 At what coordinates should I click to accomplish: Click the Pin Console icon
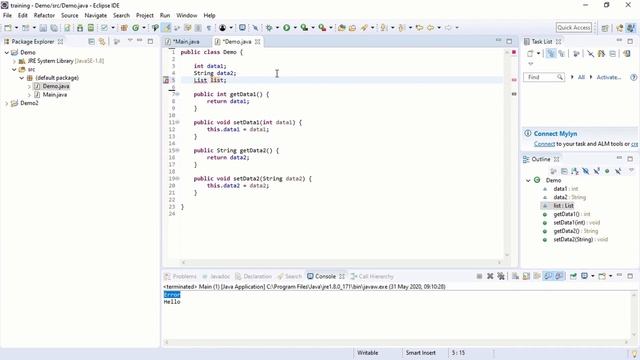573,276
